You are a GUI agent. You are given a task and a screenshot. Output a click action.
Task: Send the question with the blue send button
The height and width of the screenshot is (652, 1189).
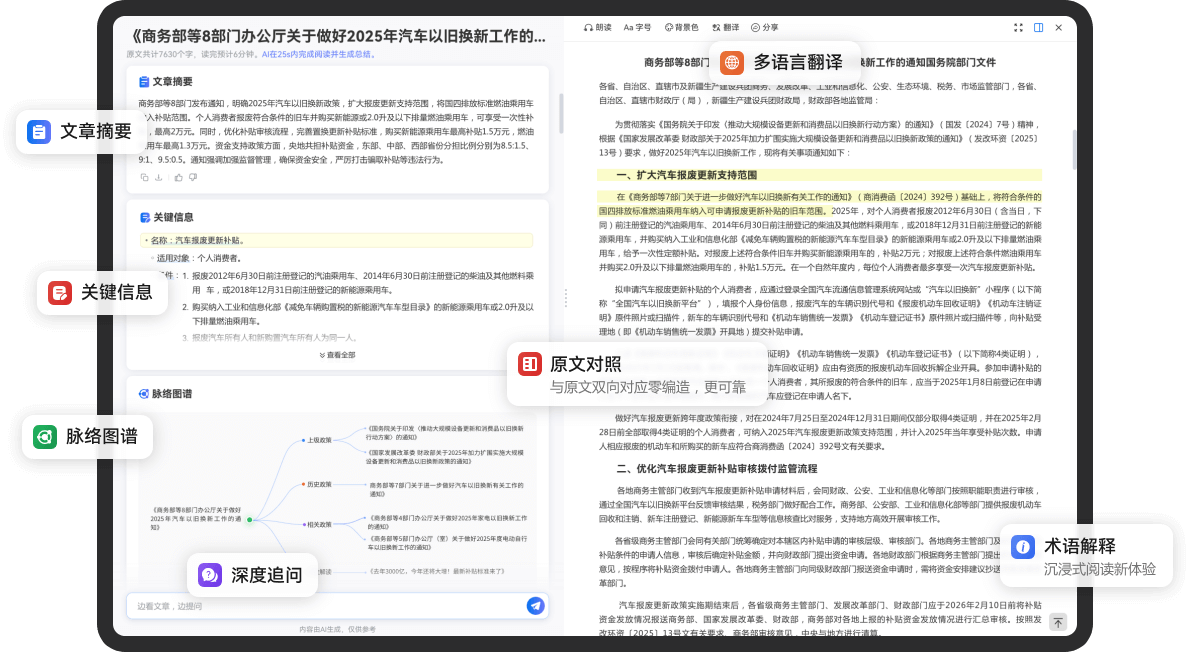535,605
